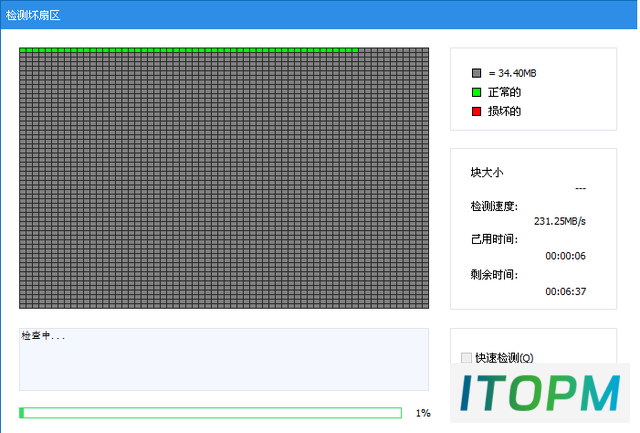Viewport: 640px width, 433px height.
Task: Click the 剩余时间: label
Action: [494, 275]
